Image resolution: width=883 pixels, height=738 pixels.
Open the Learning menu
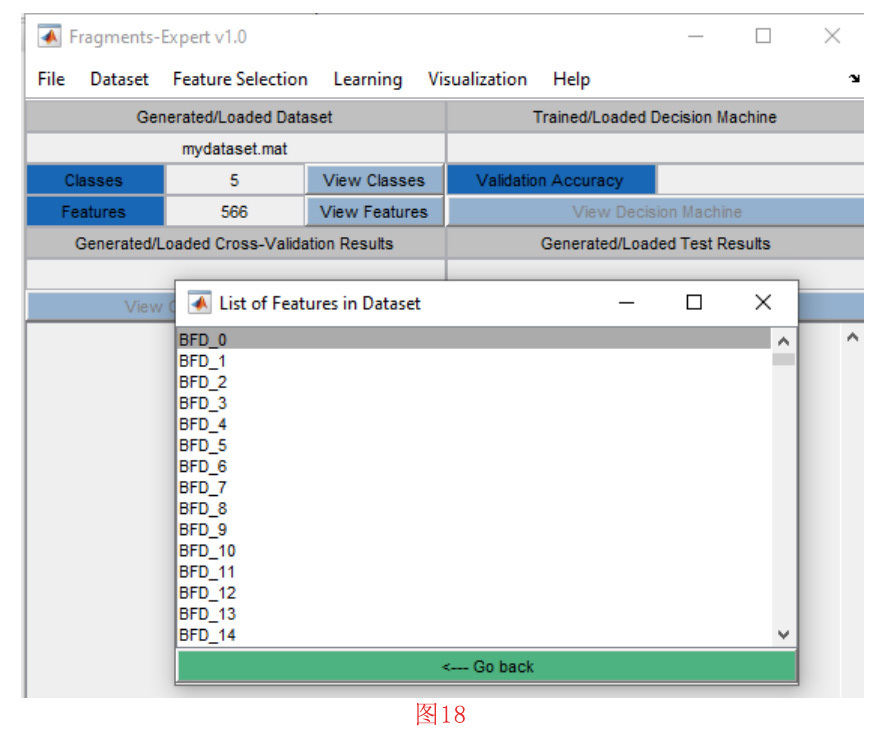point(367,79)
